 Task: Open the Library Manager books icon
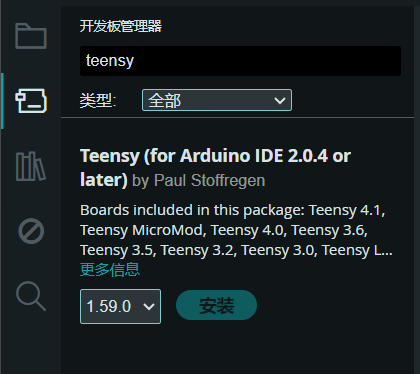(31, 166)
